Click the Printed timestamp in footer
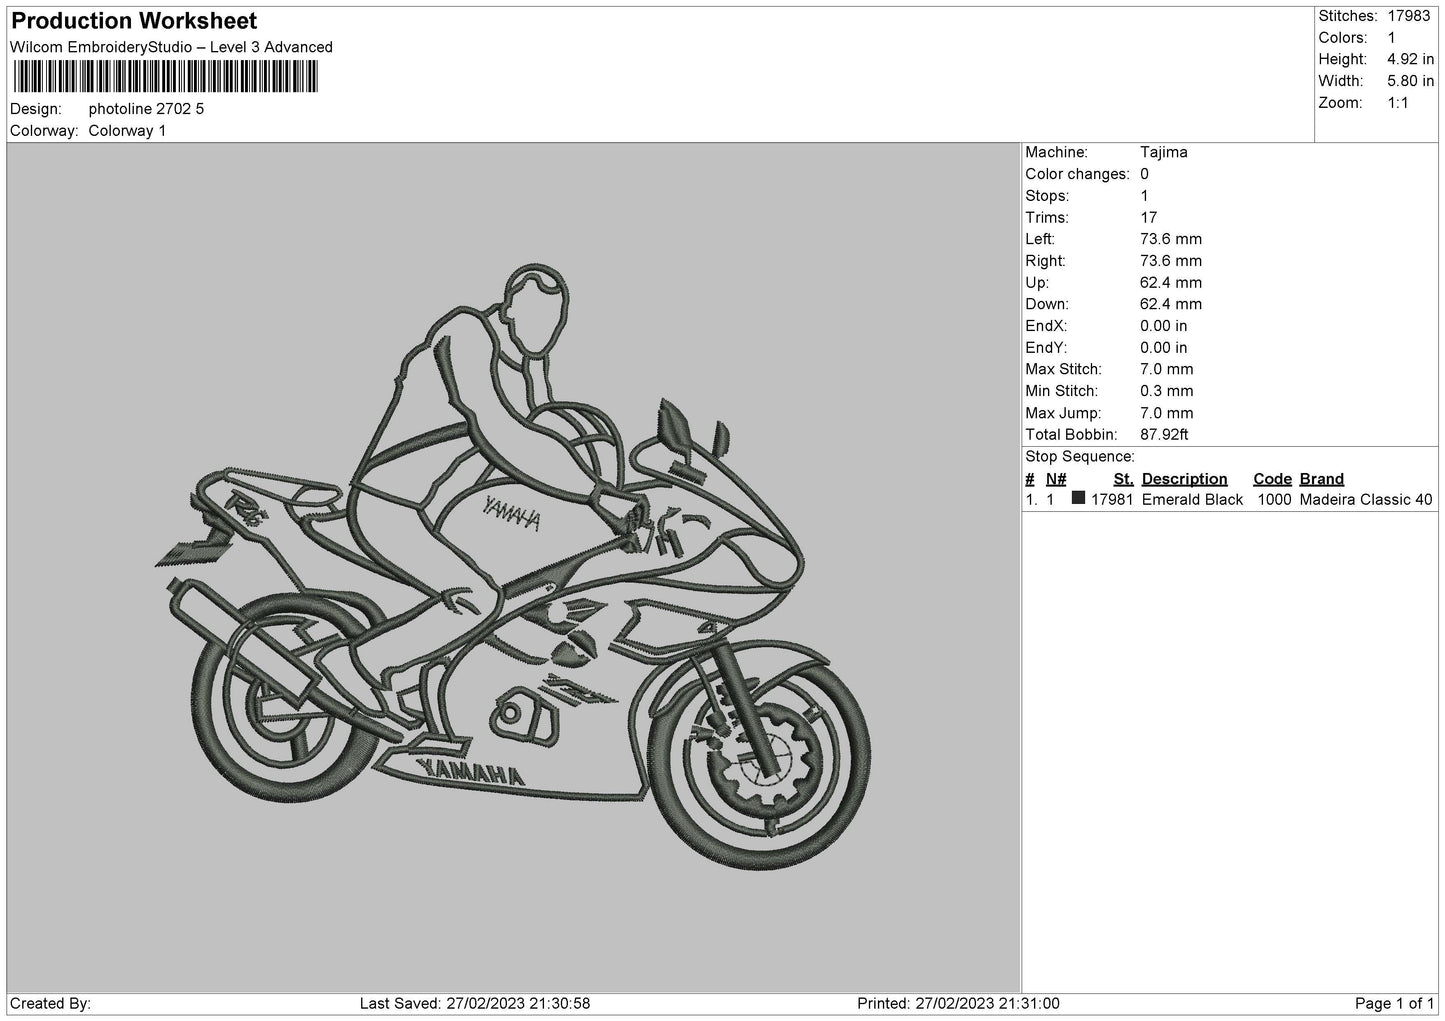The image size is (1445, 1021). tap(958, 1004)
